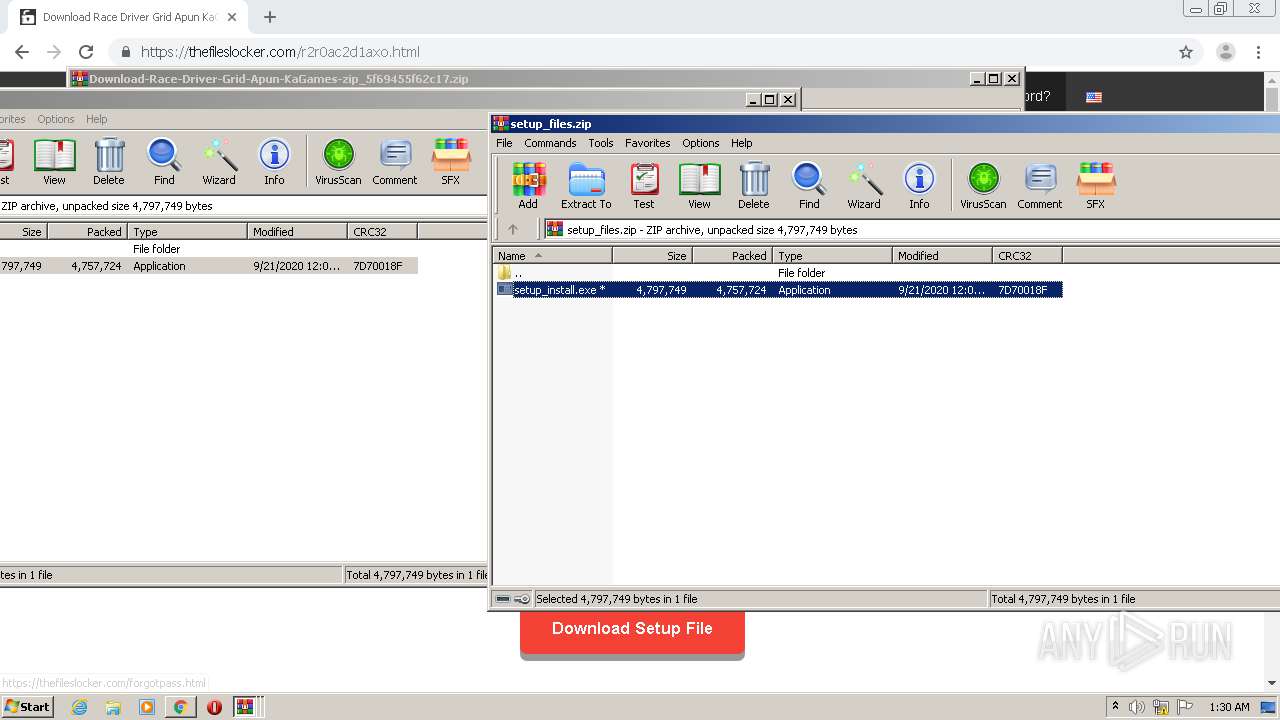Open Help menu in setup_files.zip window
This screenshot has width=1280, height=720.
click(741, 143)
